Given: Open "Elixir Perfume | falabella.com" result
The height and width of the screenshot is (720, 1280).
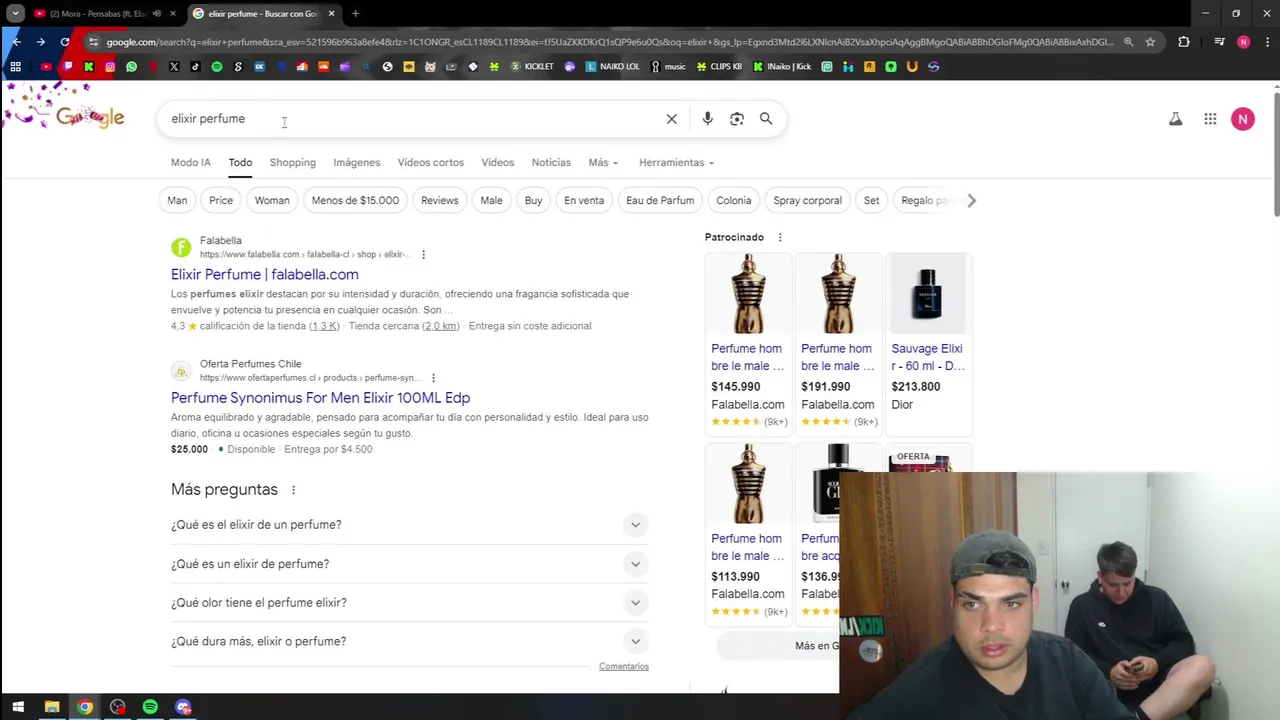Looking at the screenshot, I should 265,274.
